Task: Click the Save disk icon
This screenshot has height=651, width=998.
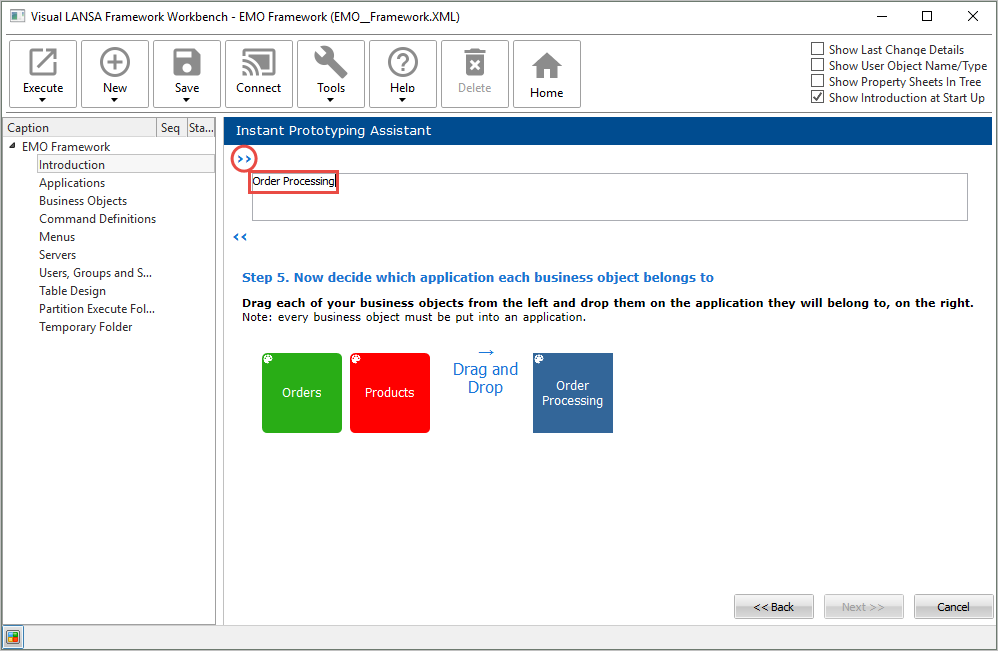Action: click(186, 62)
